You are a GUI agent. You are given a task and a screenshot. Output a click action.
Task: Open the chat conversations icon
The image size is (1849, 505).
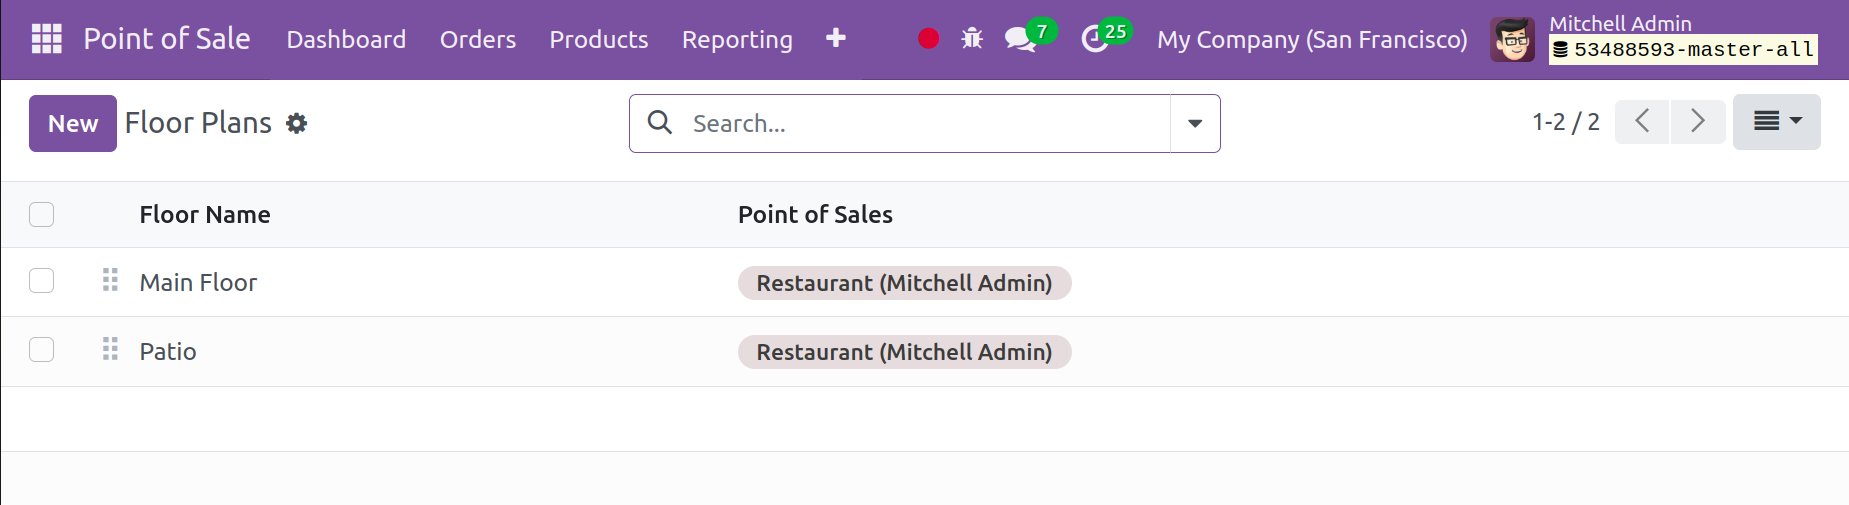coord(1020,40)
